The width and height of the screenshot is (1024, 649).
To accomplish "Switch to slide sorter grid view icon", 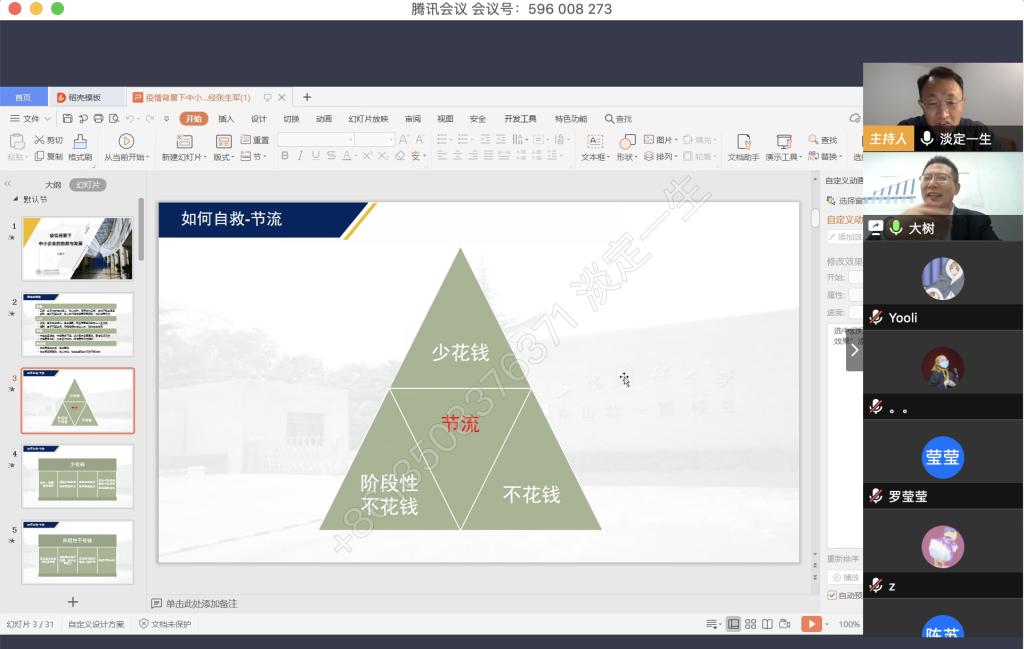I will pyautogui.click(x=750, y=624).
